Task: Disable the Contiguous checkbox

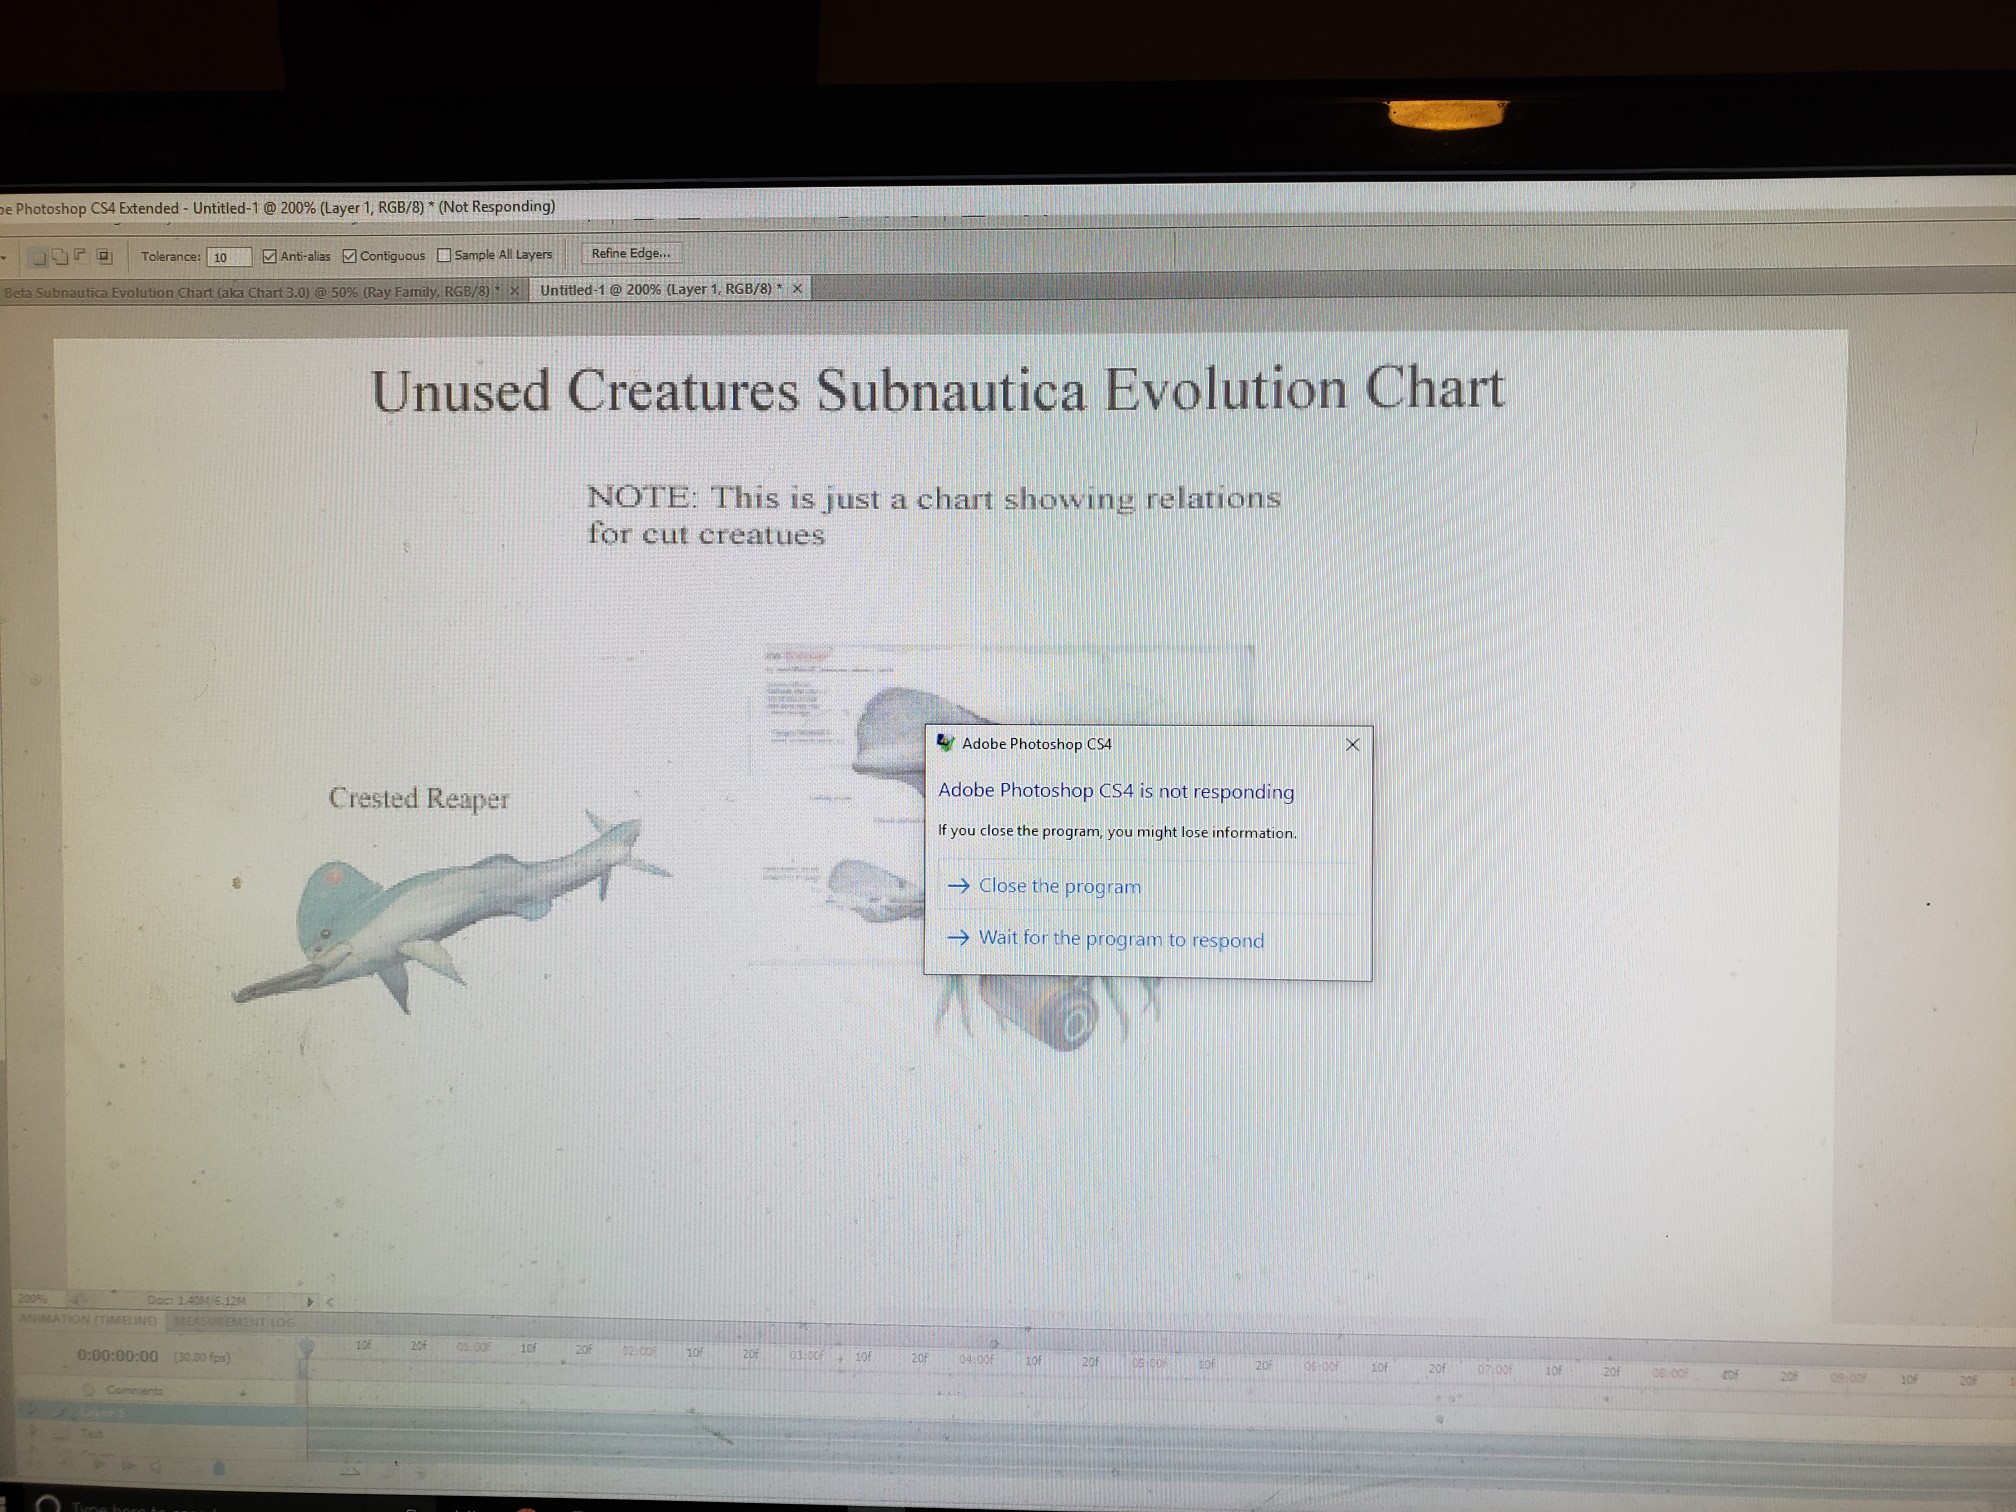Action: click(x=349, y=256)
